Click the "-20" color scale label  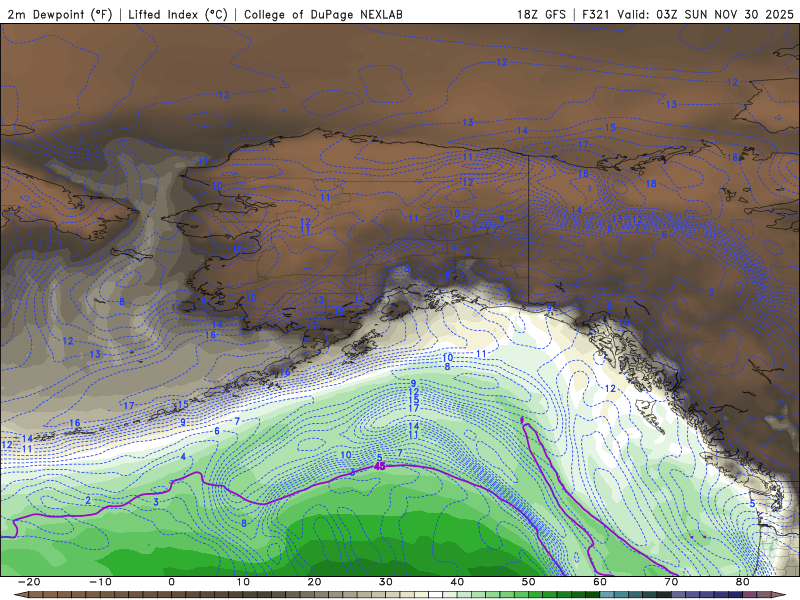29,582
